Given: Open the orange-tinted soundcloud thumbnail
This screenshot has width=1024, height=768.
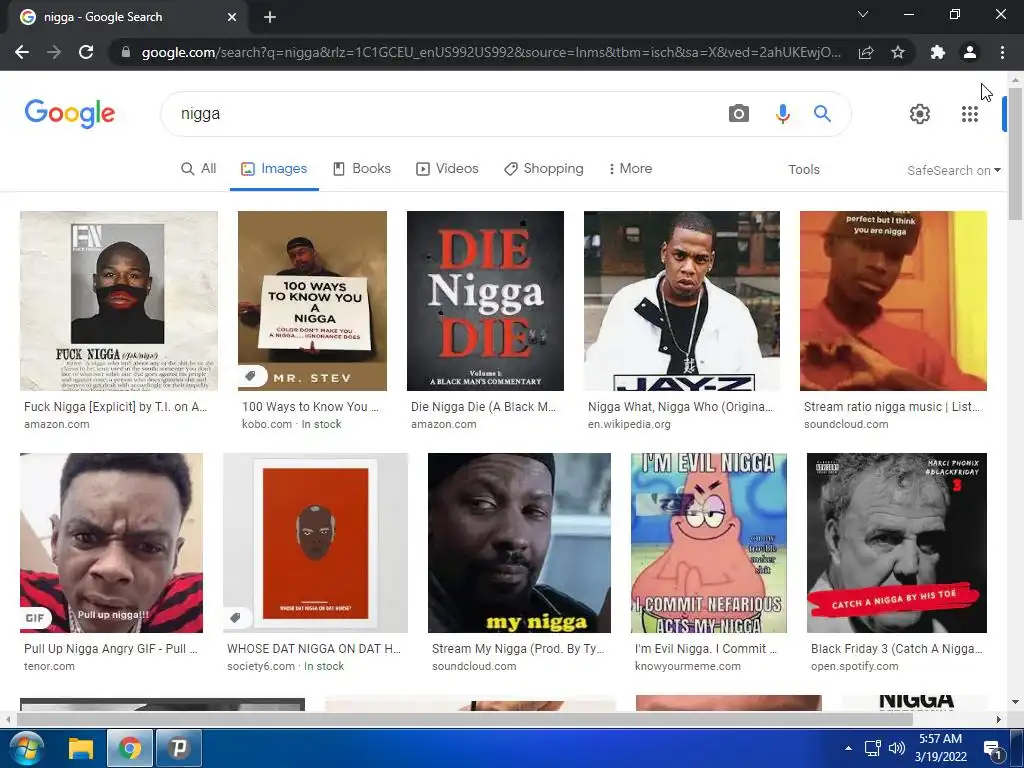Looking at the screenshot, I should point(893,300).
